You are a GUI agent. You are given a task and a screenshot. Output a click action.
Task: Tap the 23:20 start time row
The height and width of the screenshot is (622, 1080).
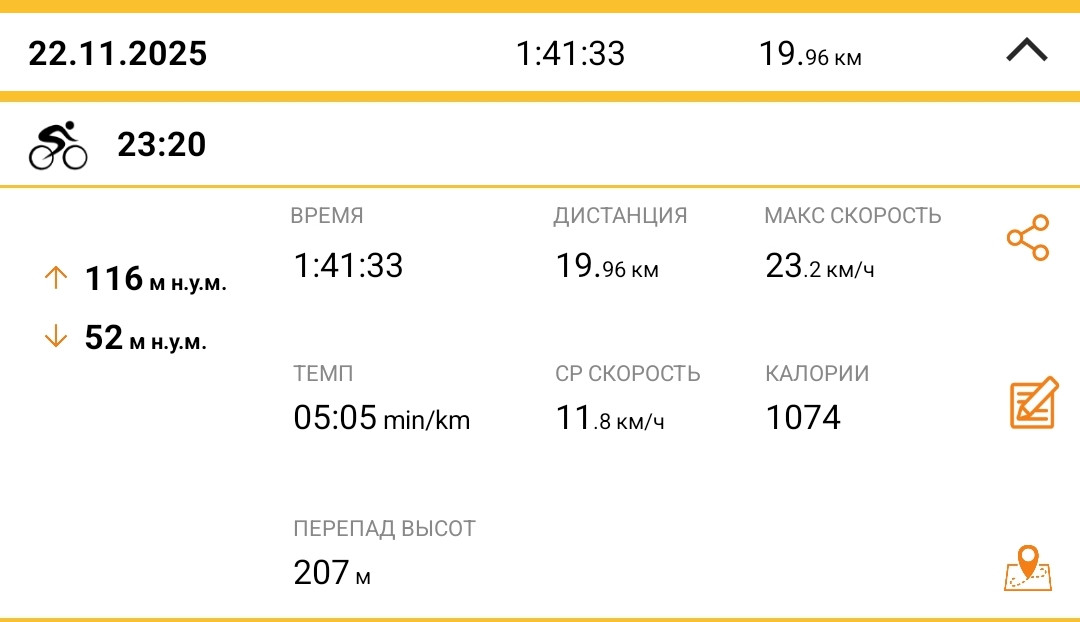point(540,144)
